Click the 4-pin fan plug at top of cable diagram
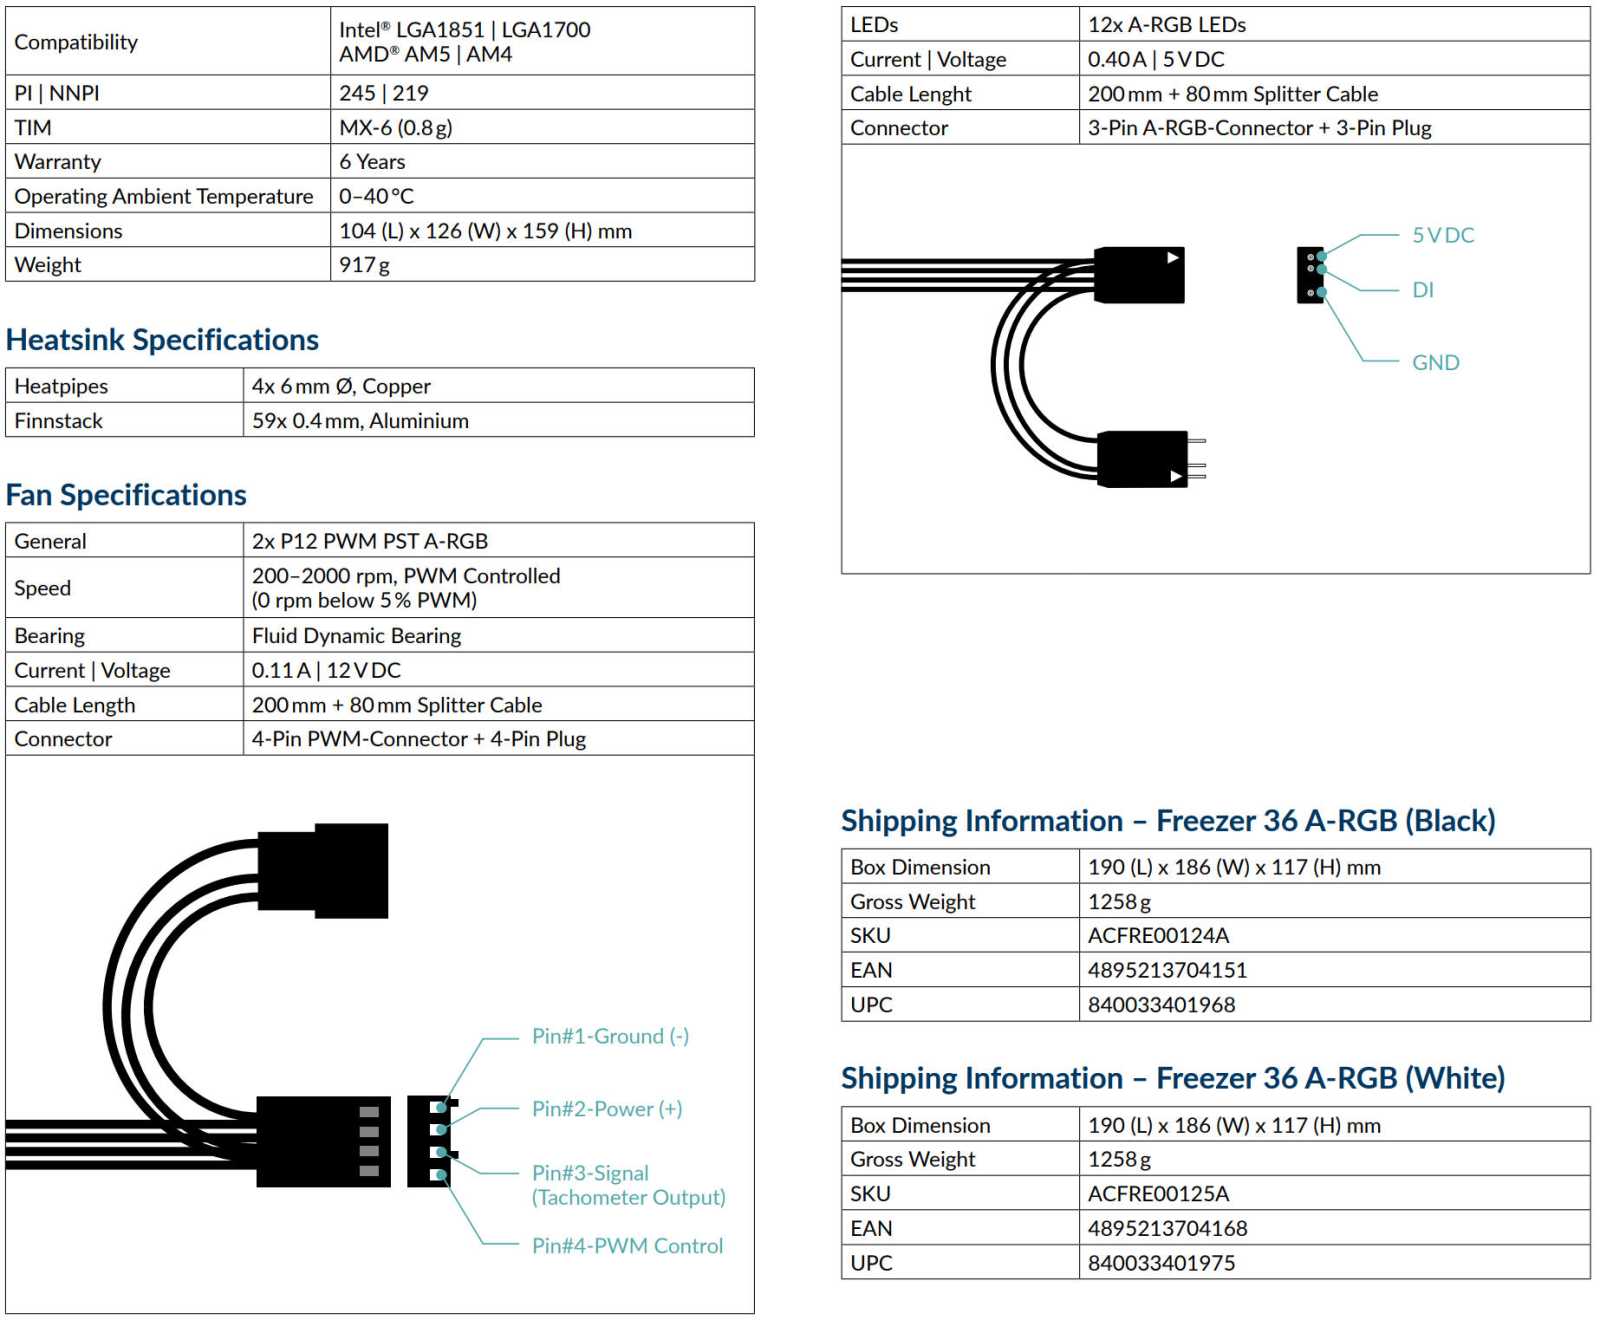Image resolution: width=1600 pixels, height=1320 pixels. tap(323, 871)
